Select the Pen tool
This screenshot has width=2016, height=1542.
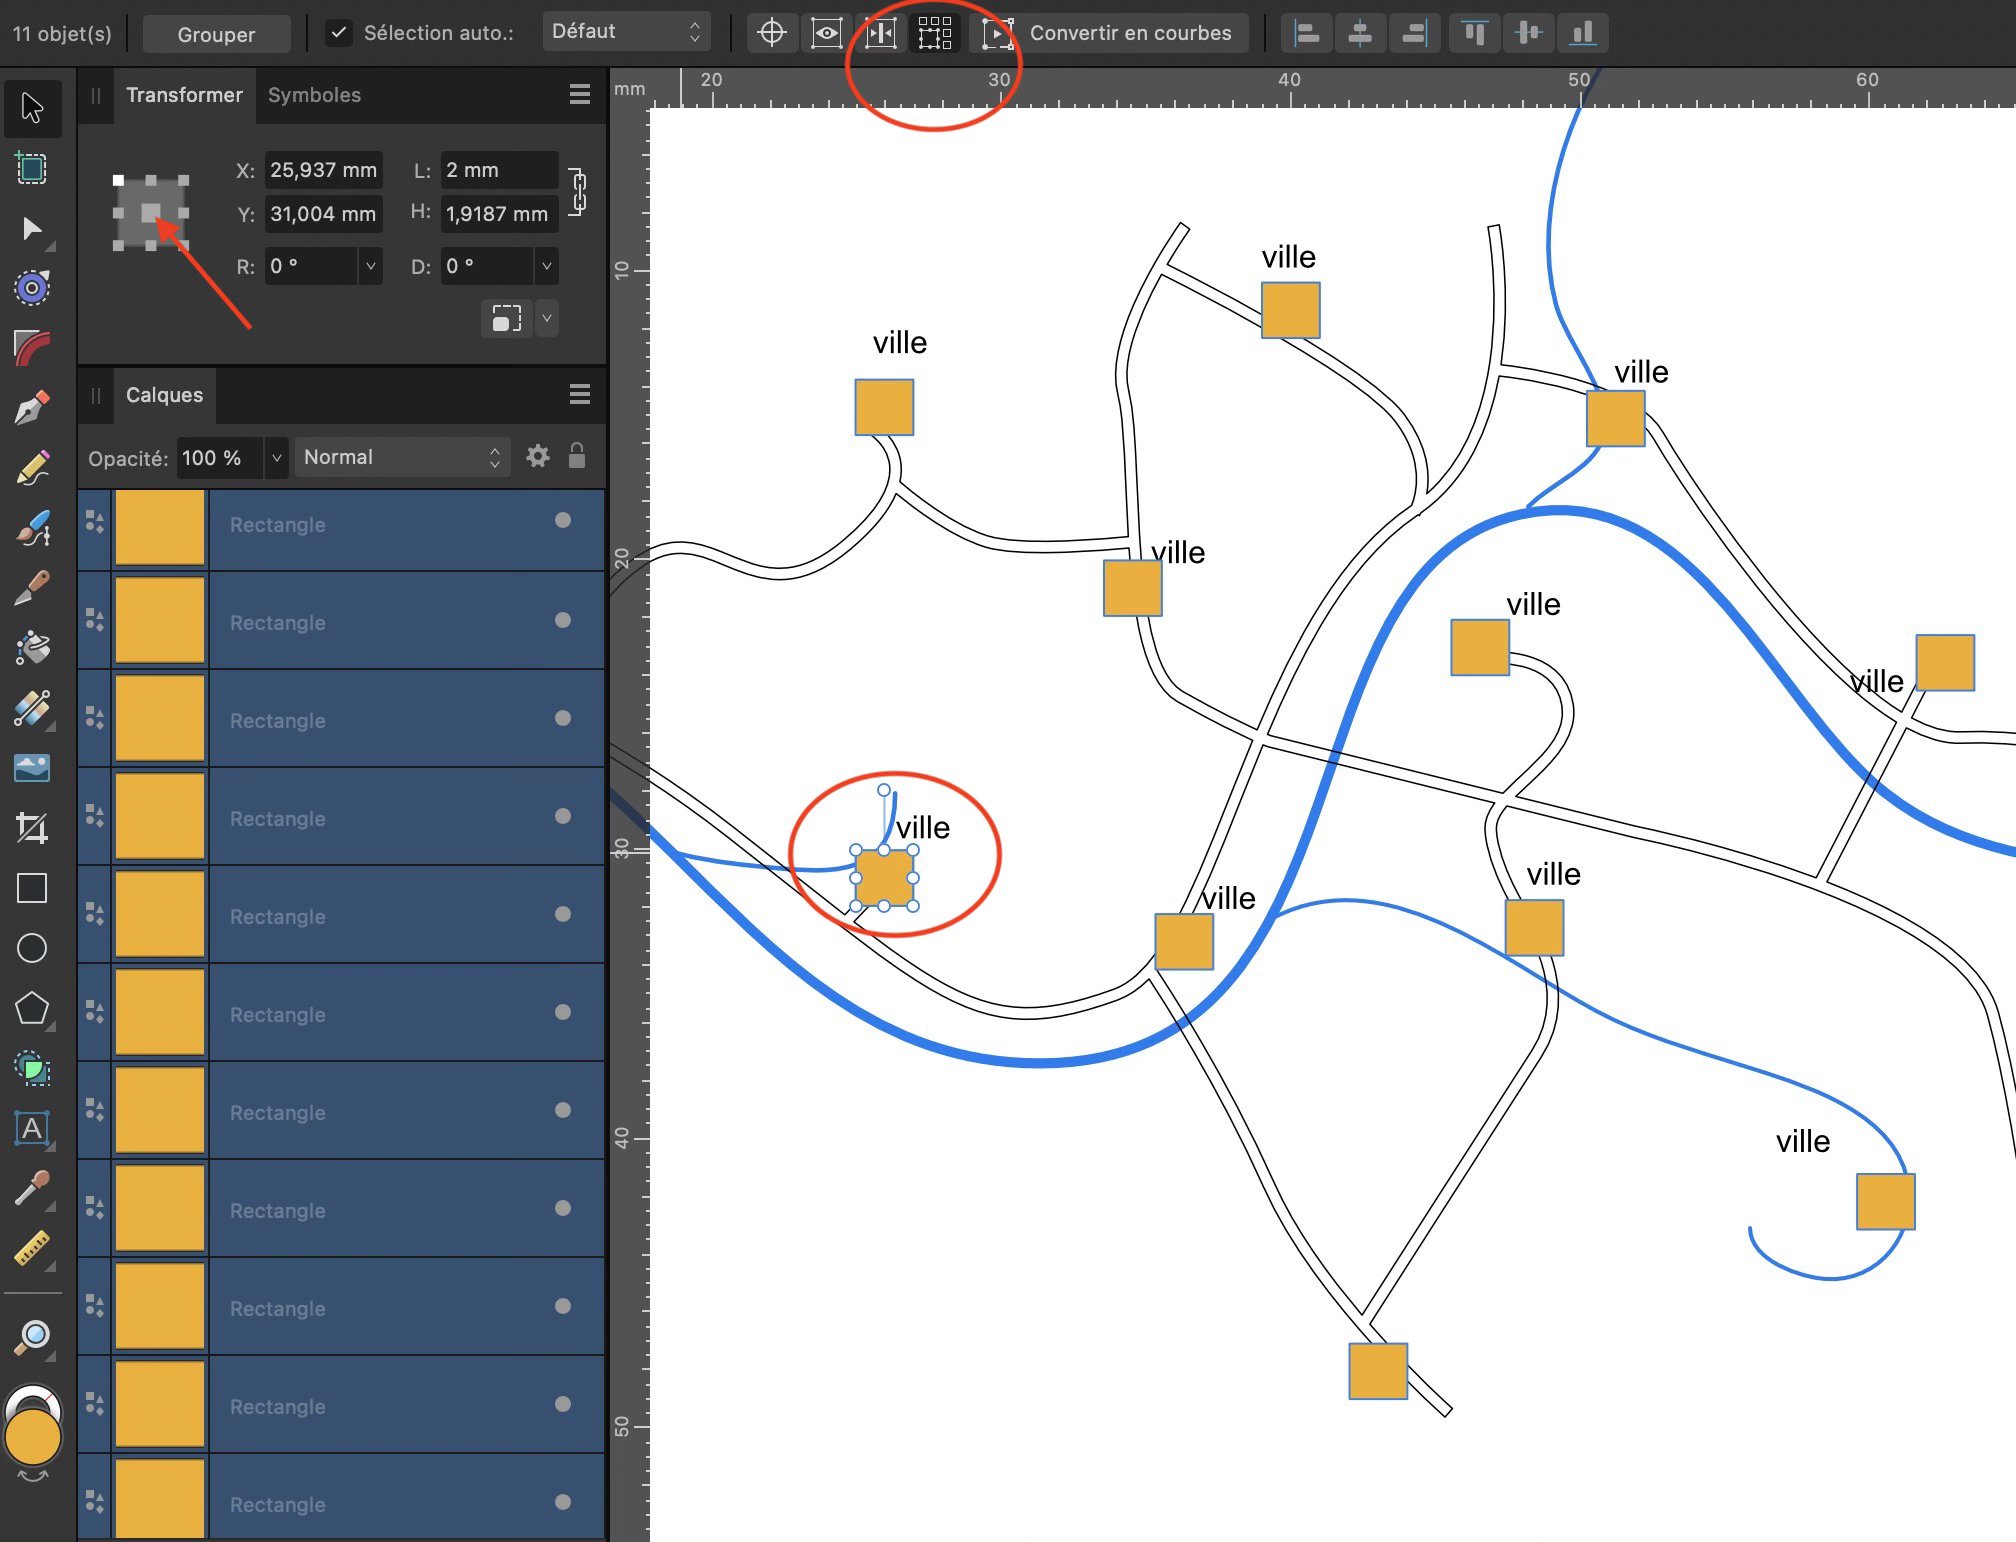click(x=32, y=408)
